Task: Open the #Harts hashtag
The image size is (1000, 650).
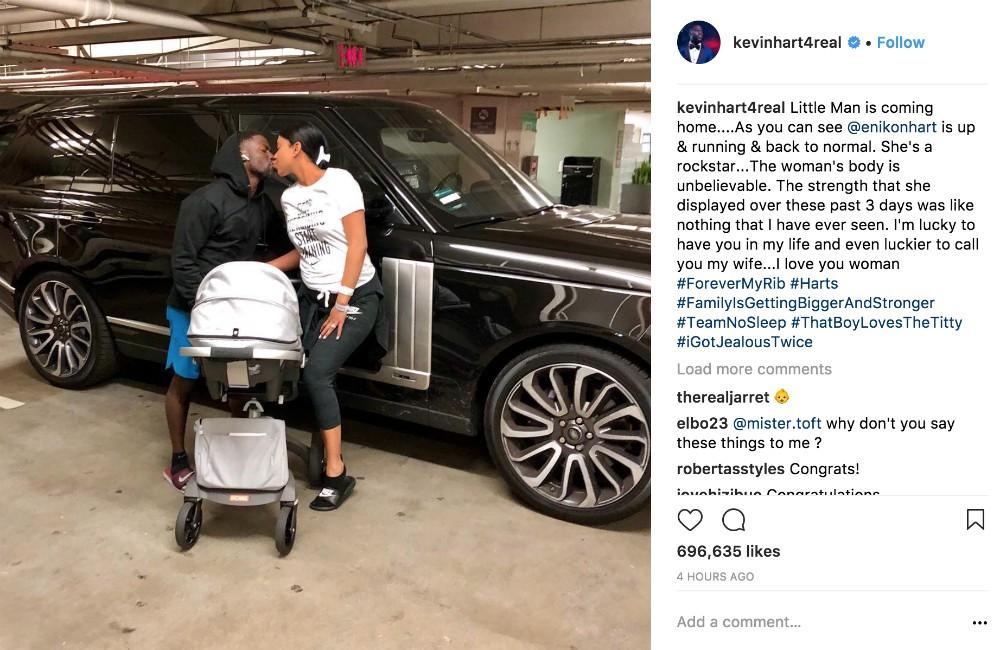Action: (814, 283)
